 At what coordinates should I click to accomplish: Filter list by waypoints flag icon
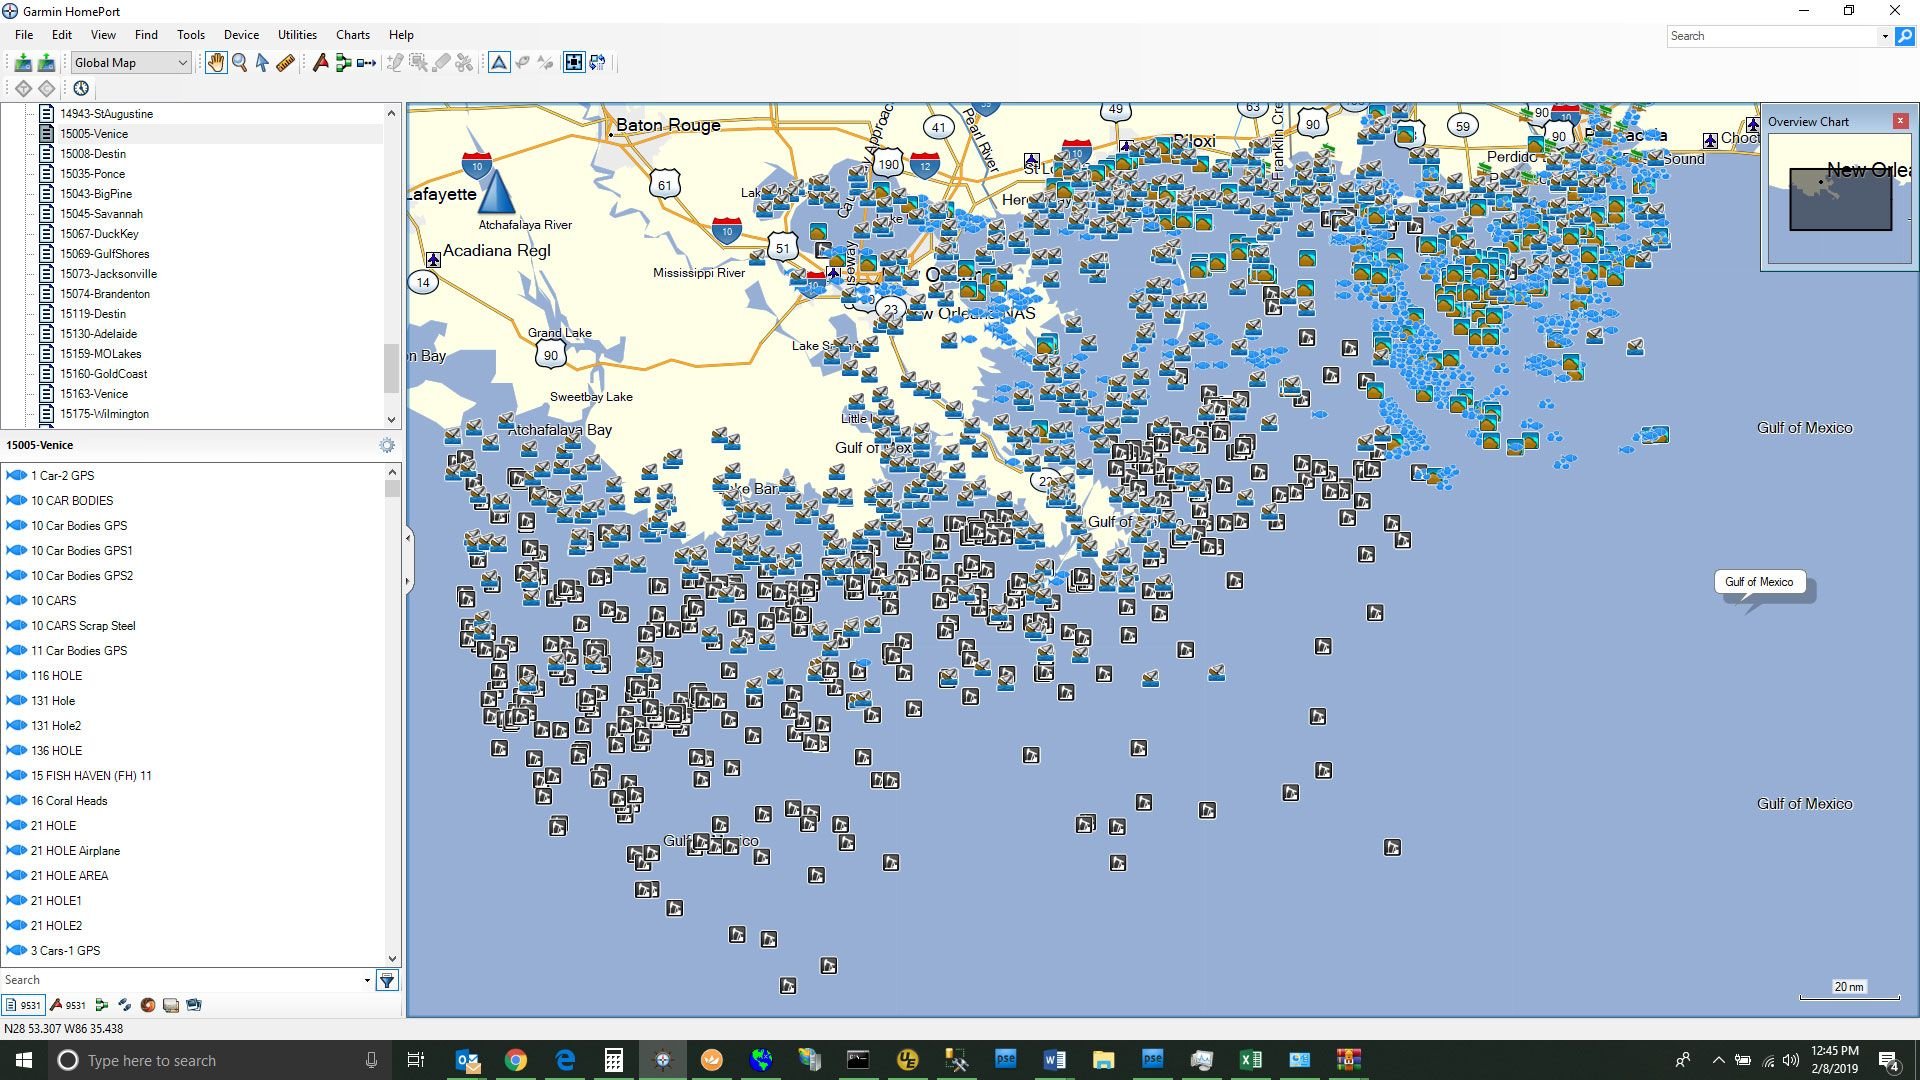[x=68, y=1005]
